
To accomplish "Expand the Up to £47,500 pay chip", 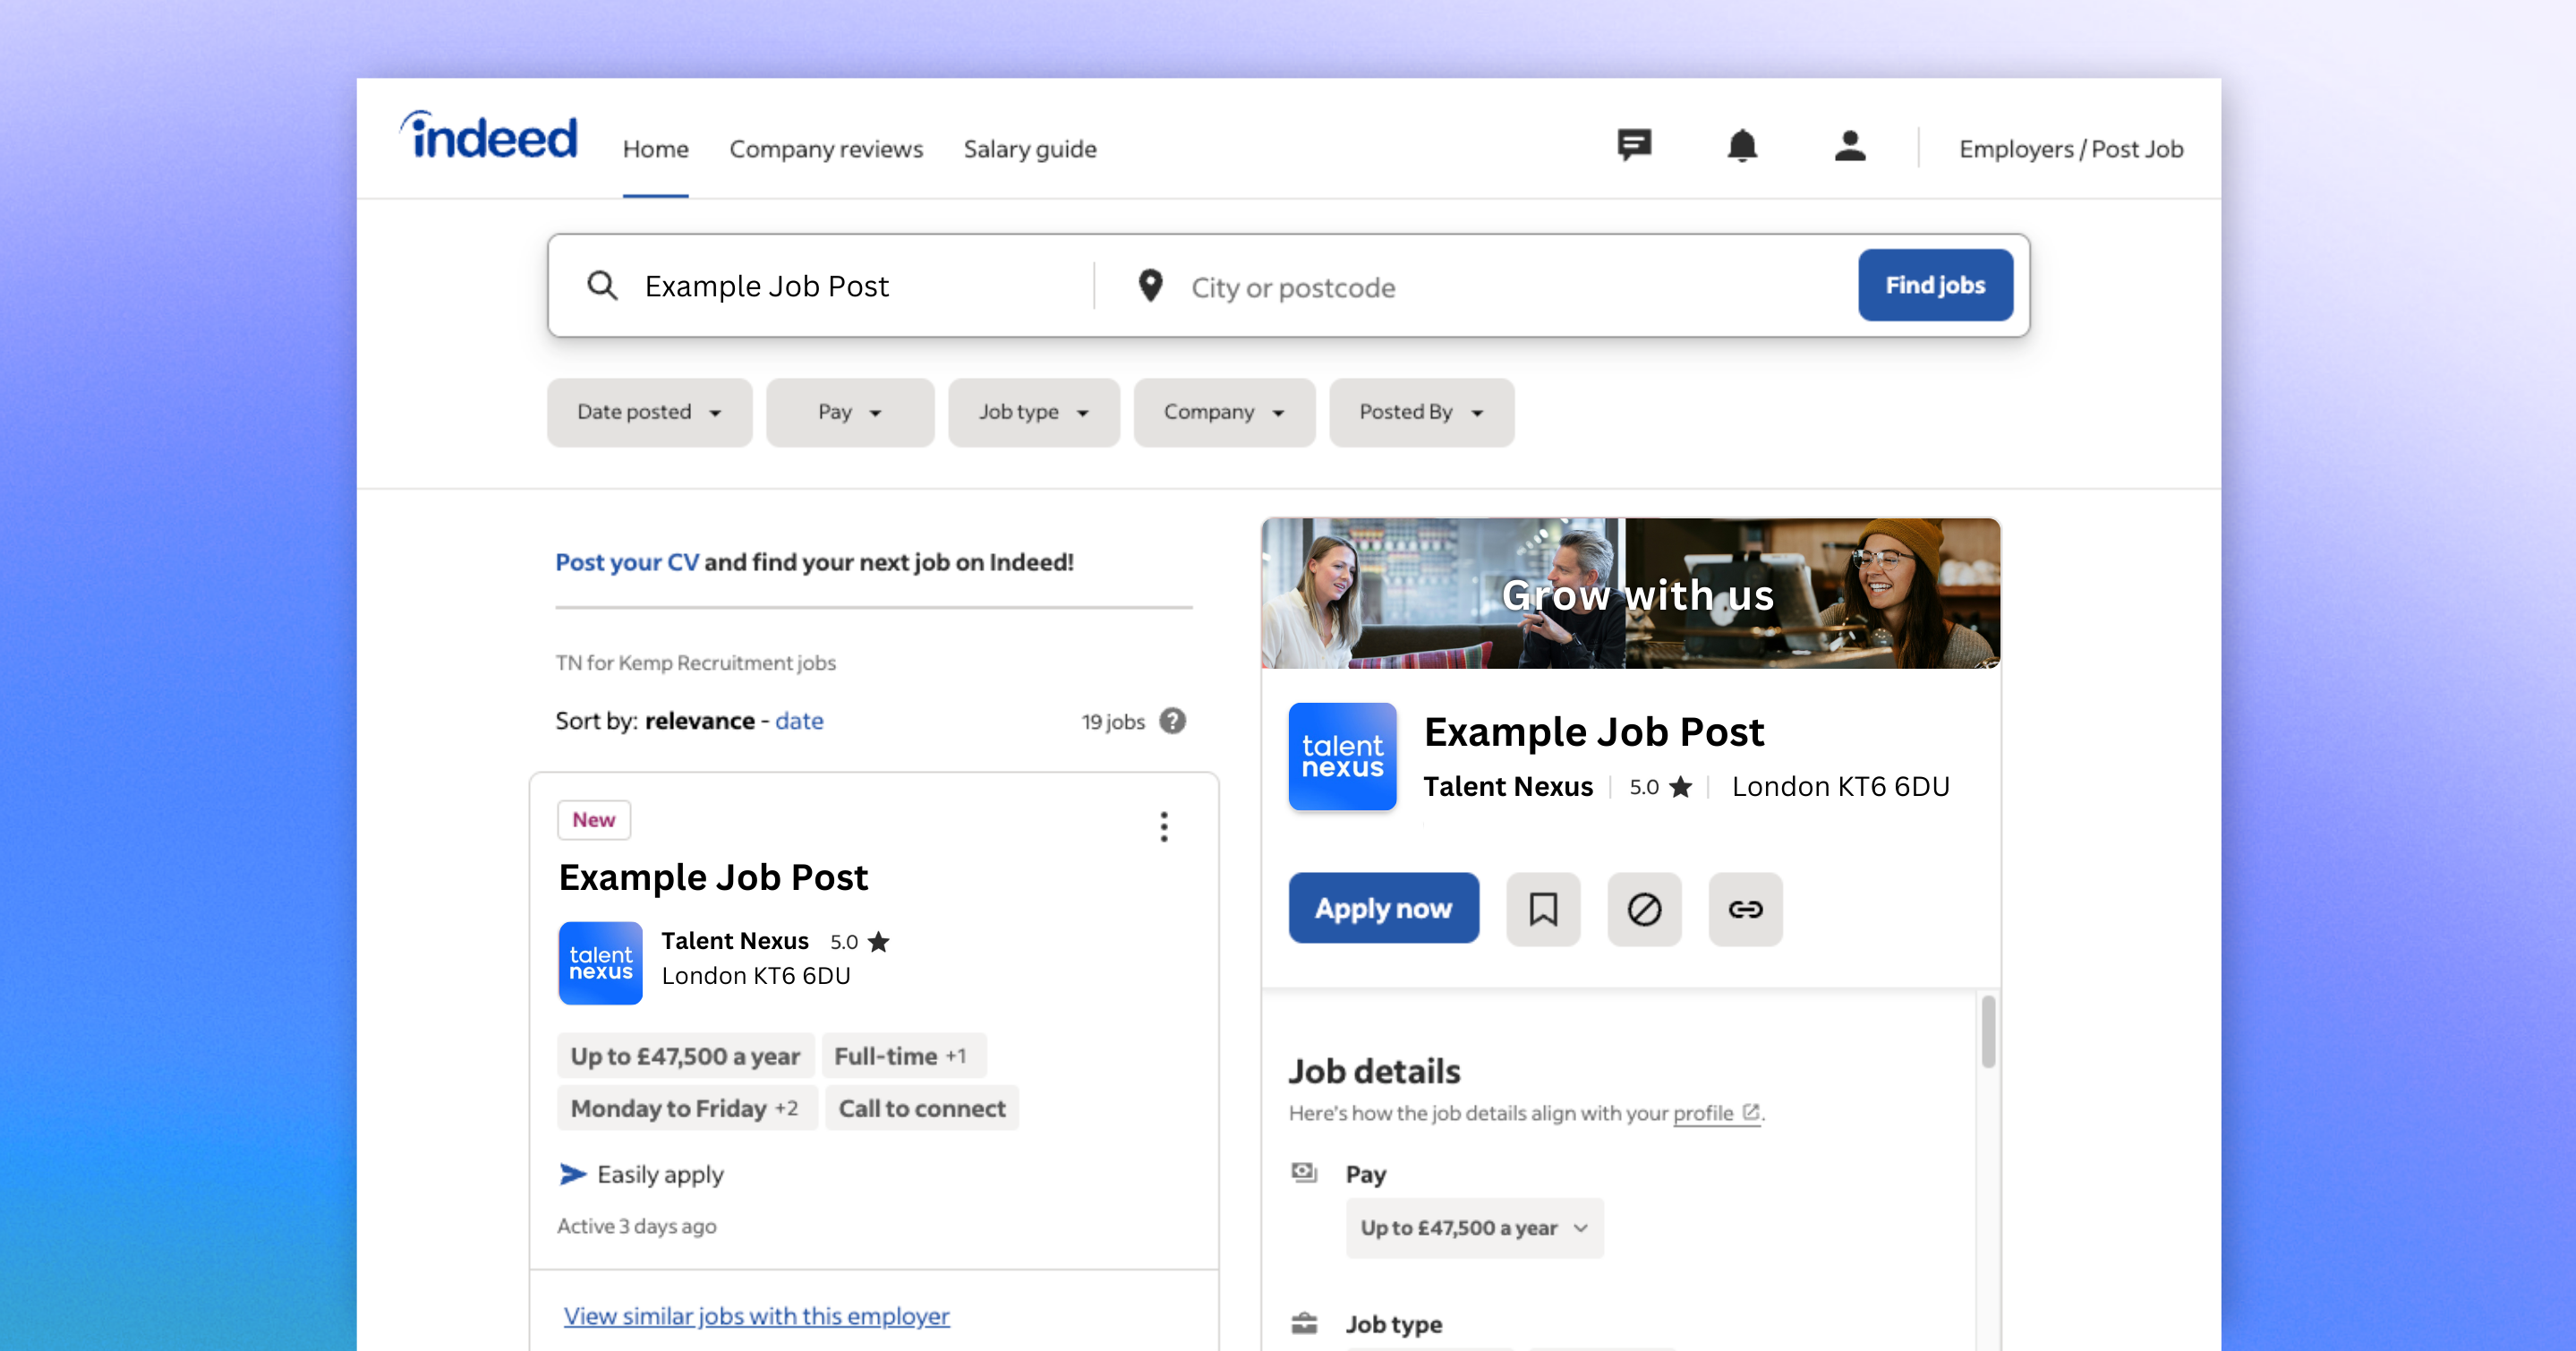I will click(1473, 1227).
